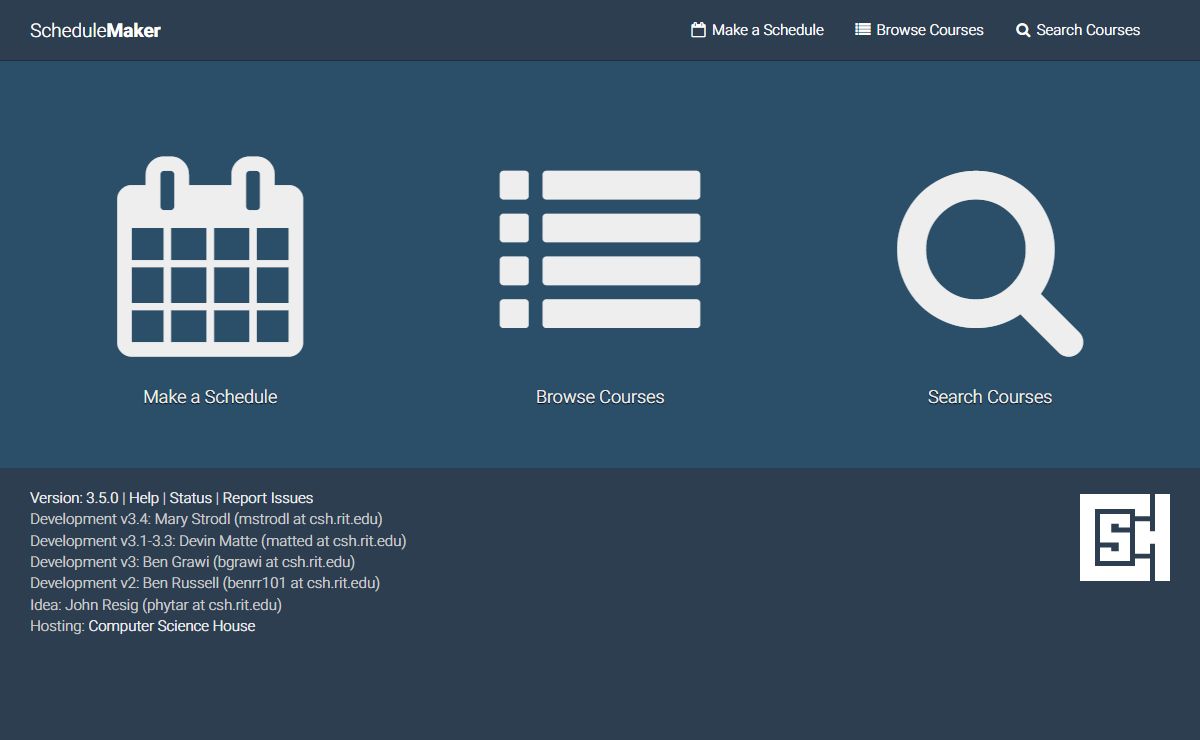Open the Computer Science House hosting link
The width and height of the screenshot is (1200, 740).
172,626
